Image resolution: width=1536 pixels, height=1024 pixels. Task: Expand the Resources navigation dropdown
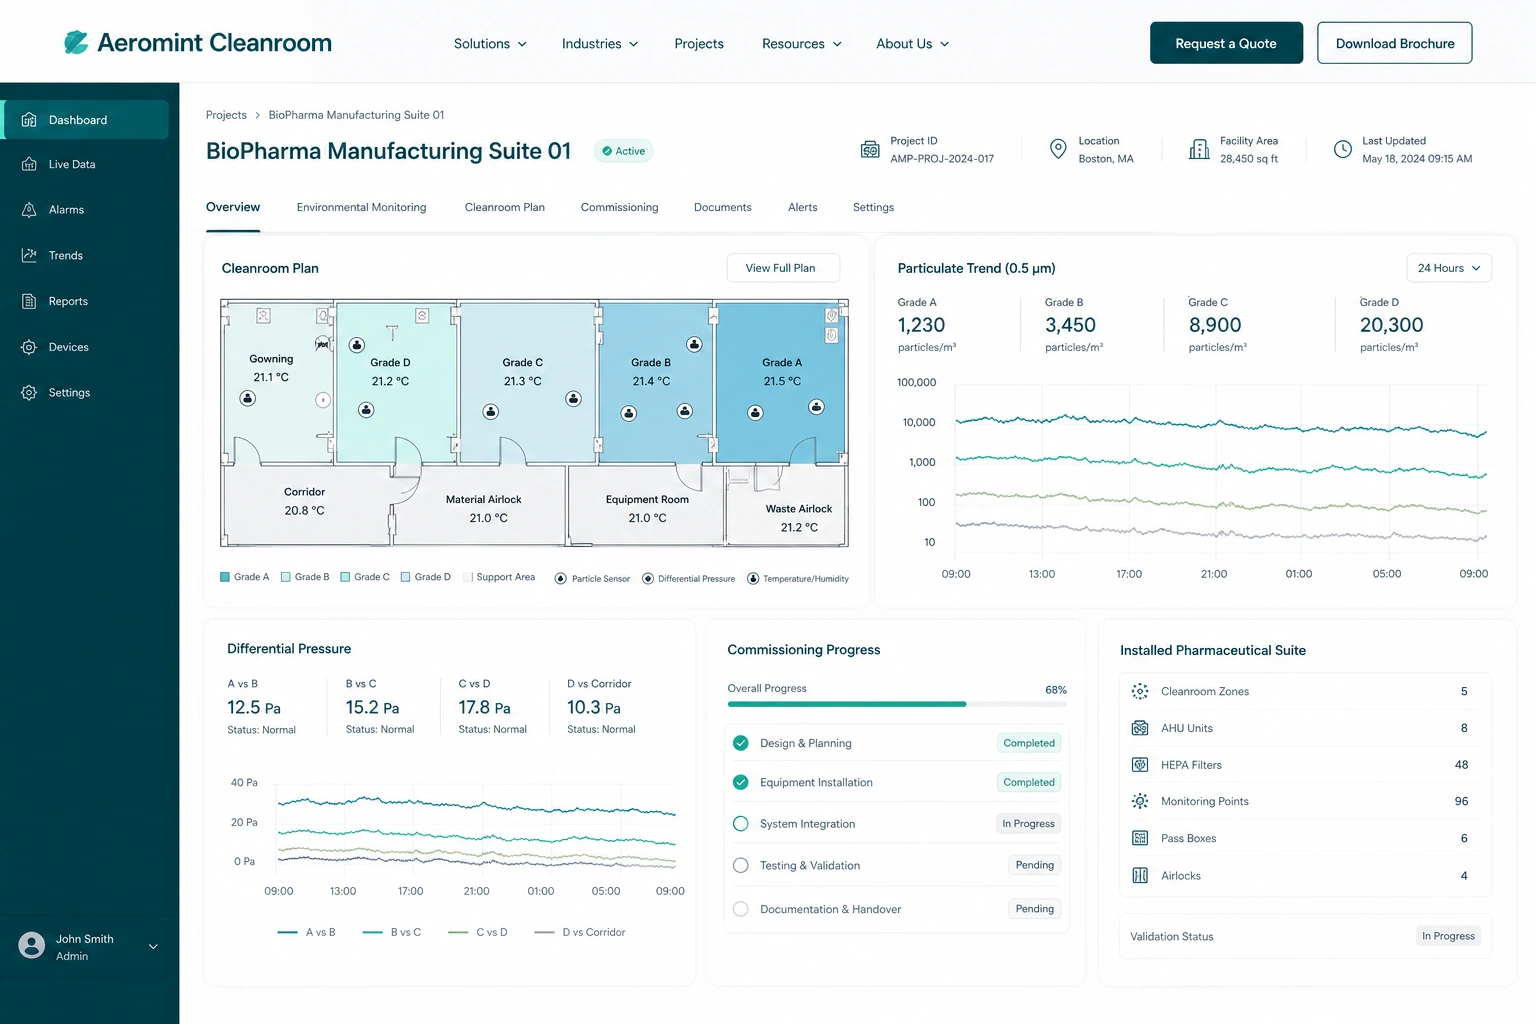(802, 44)
